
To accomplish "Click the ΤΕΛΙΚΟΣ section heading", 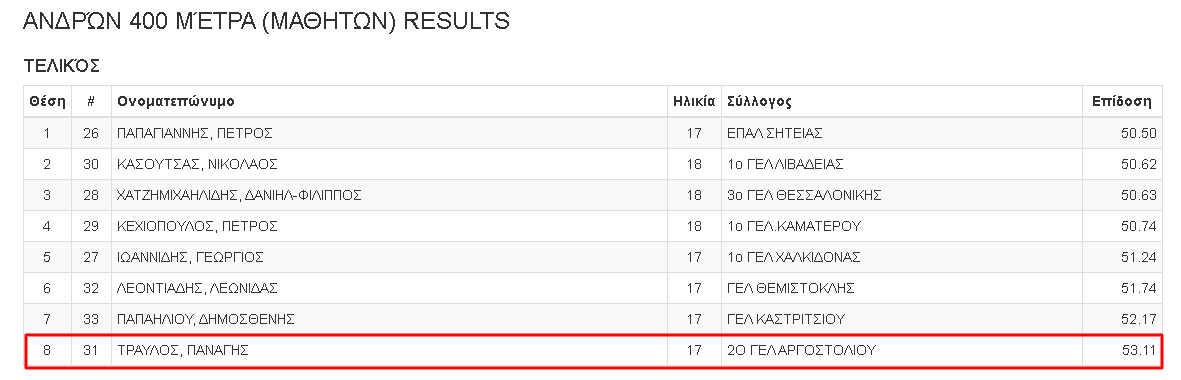I will tap(62, 66).
